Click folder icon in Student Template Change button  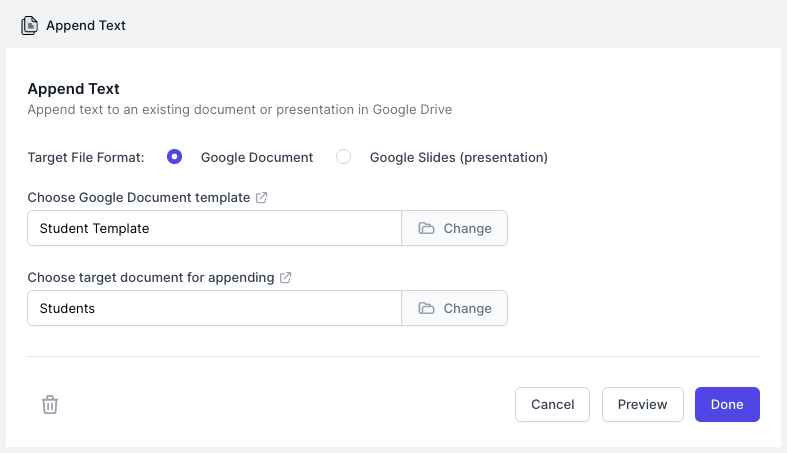(426, 228)
